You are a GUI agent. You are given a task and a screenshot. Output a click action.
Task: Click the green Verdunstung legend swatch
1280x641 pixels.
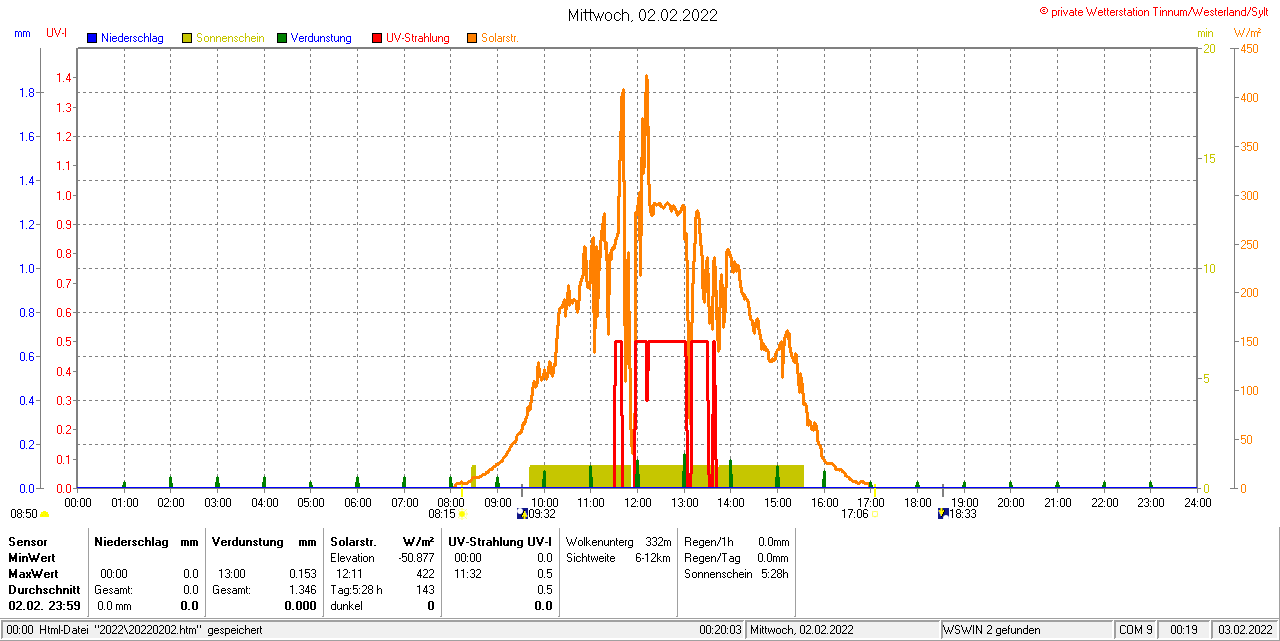click(282, 38)
